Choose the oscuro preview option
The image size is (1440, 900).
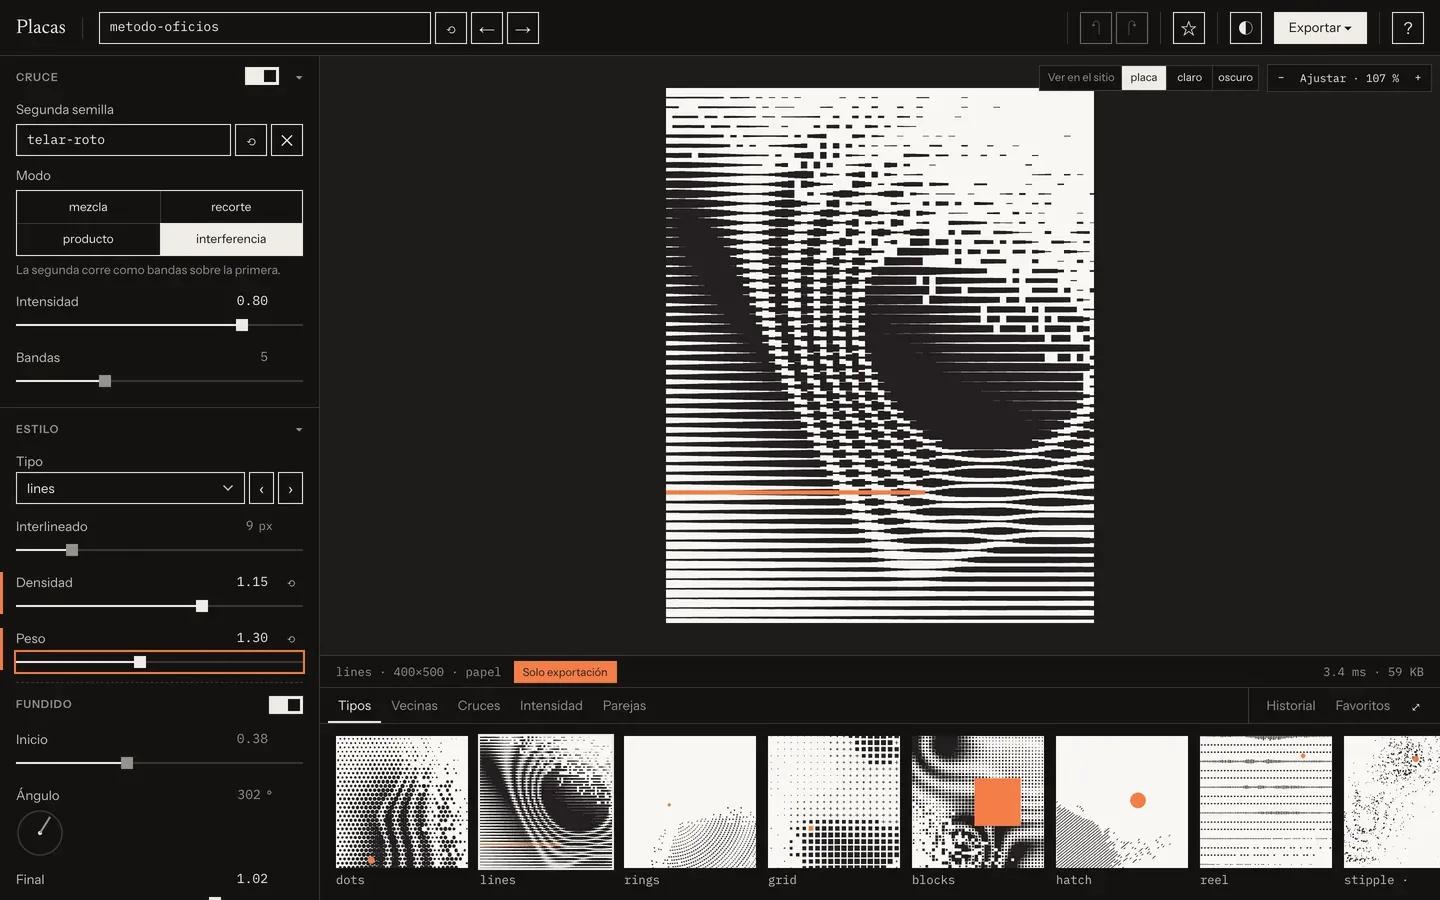click(1235, 78)
